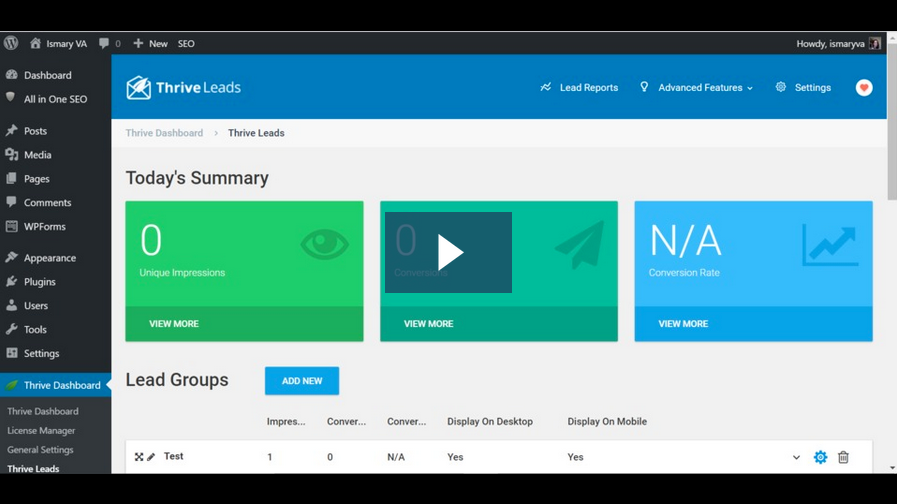
Task: Click the Test lead group name
Action: pos(173,456)
